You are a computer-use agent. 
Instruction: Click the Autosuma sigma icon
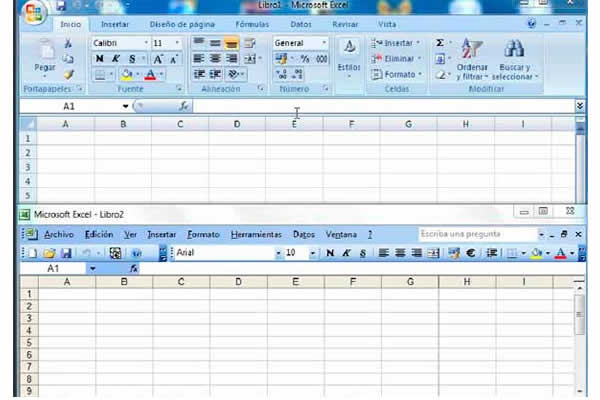click(x=440, y=44)
